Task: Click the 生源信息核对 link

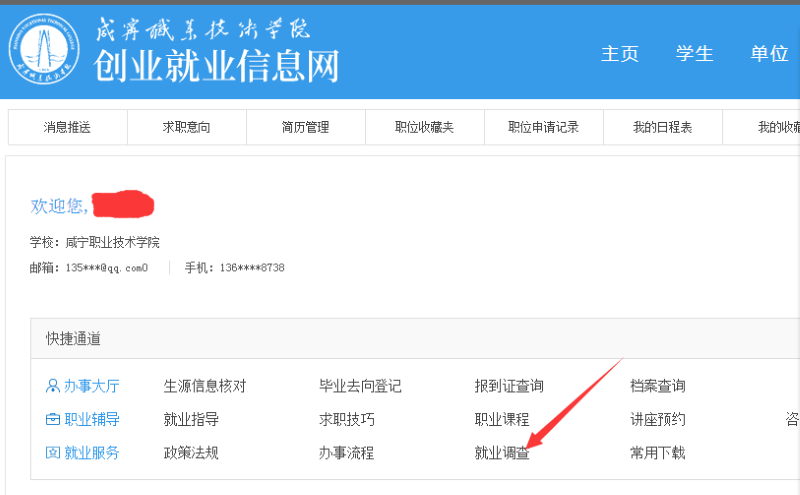Action: (x=204, y=386)
